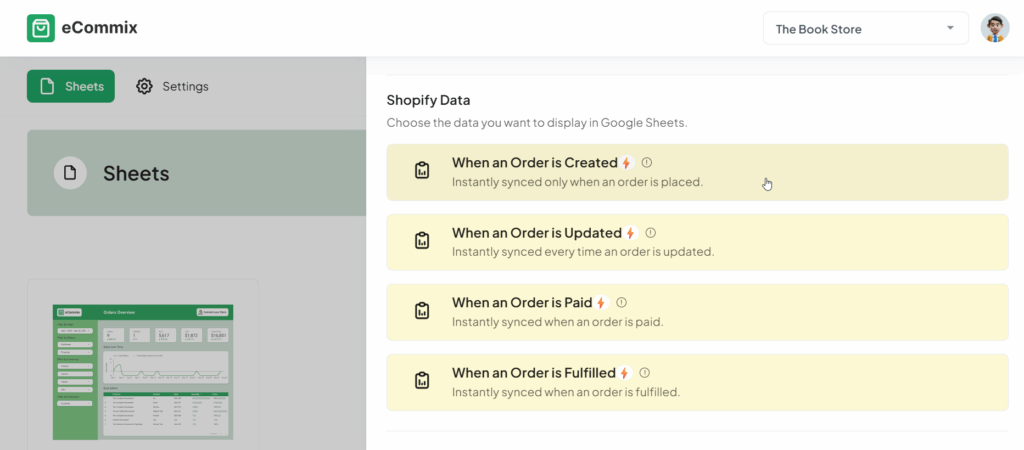The height and width of the screenshot is (450, 1024).
Task: Click 'Instantly synced only when an order is placed' text
Action: (x=577, y=182)
